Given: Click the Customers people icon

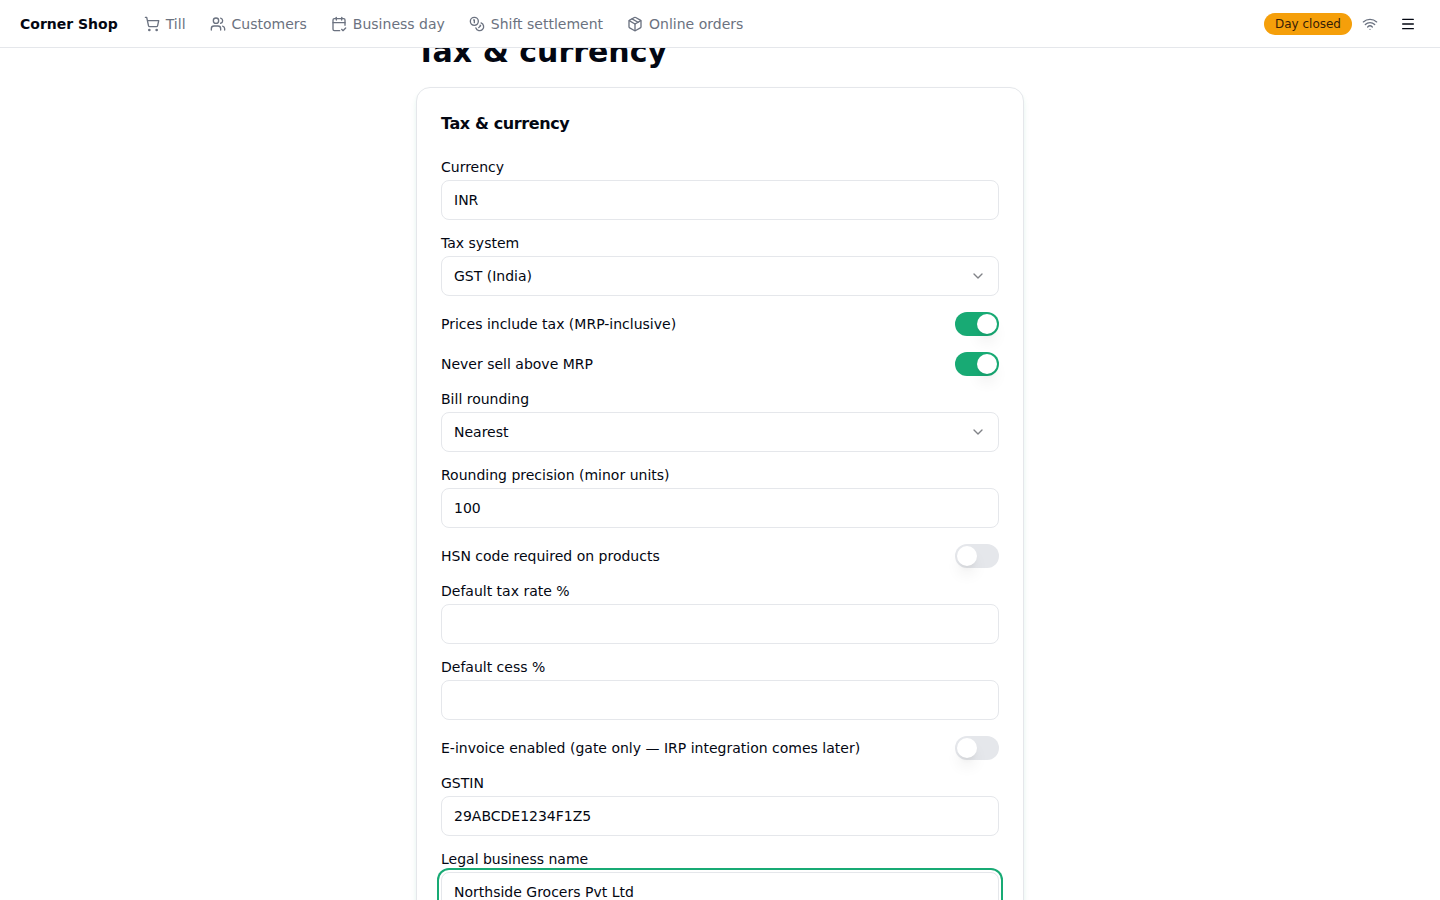Looking at the screenshot, I should 218,24.
